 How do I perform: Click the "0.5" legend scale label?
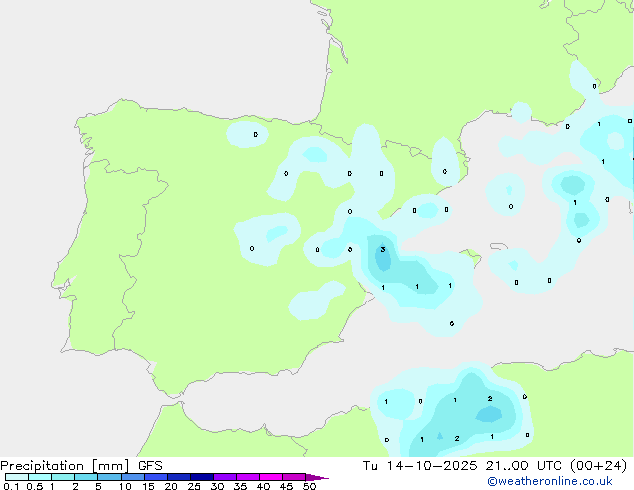click(x=35, y=486)
